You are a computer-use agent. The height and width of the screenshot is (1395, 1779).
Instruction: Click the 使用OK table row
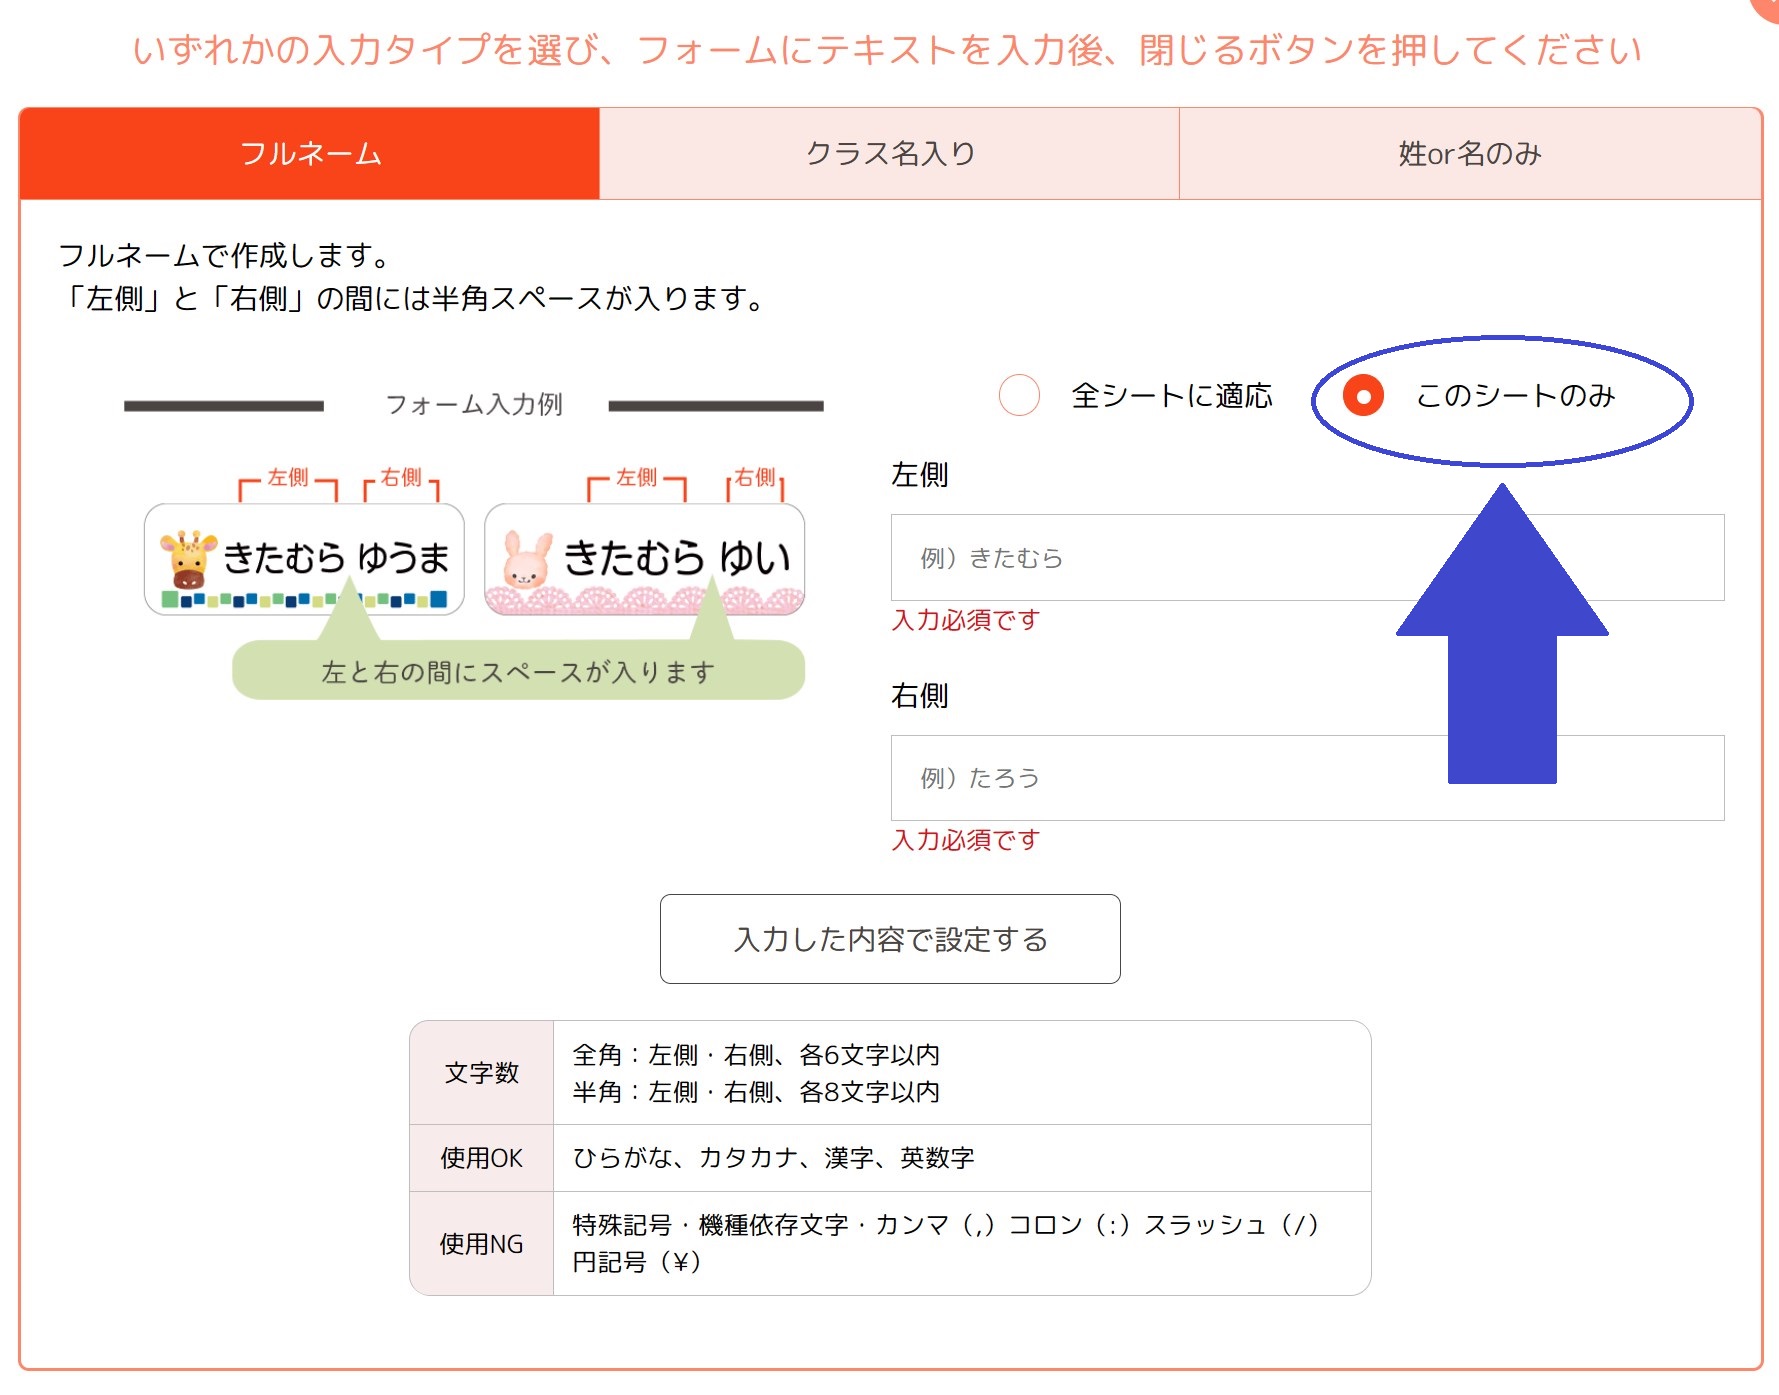480,1157
